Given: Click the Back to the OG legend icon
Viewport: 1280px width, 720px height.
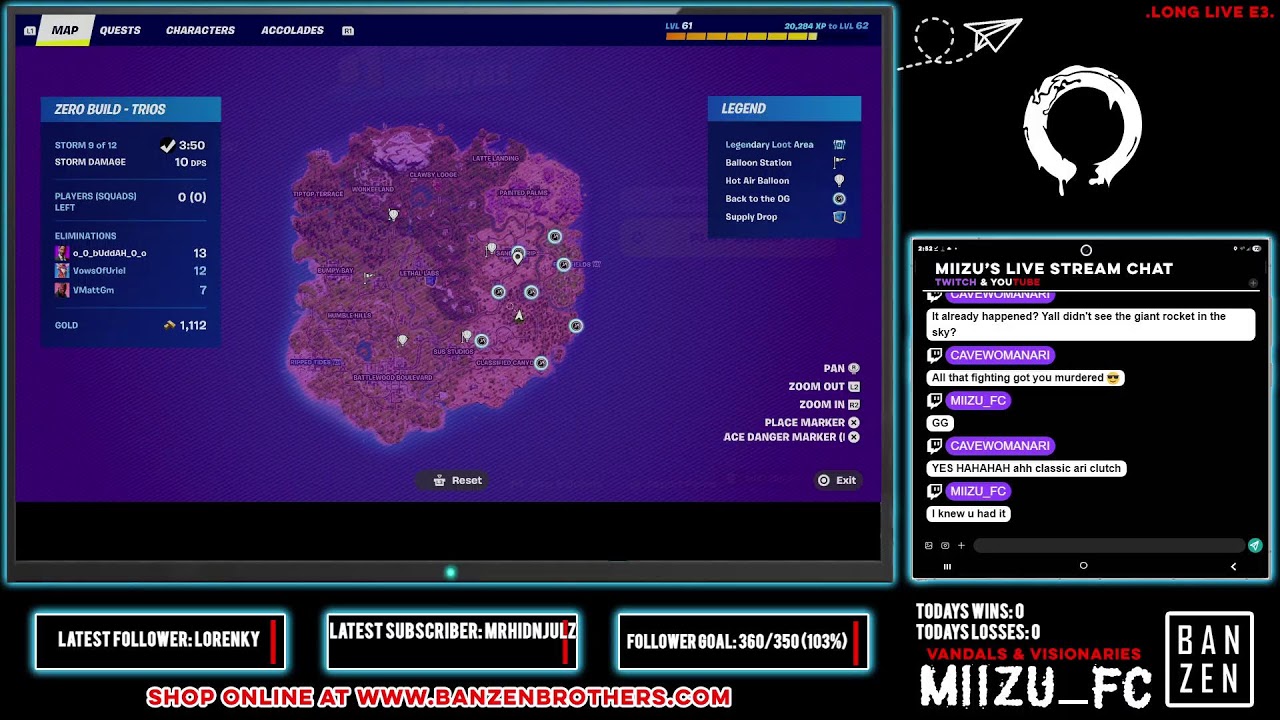Looking at the screenshot, I should (x=839, y=199).
